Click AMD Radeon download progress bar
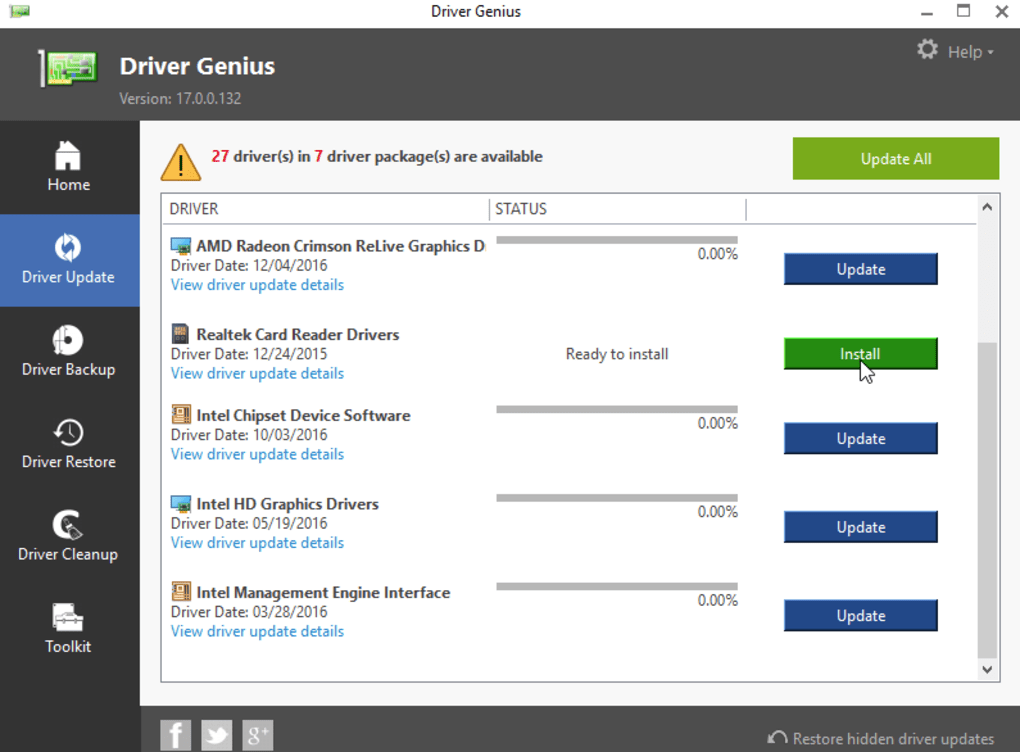 (x=617, y=240)
